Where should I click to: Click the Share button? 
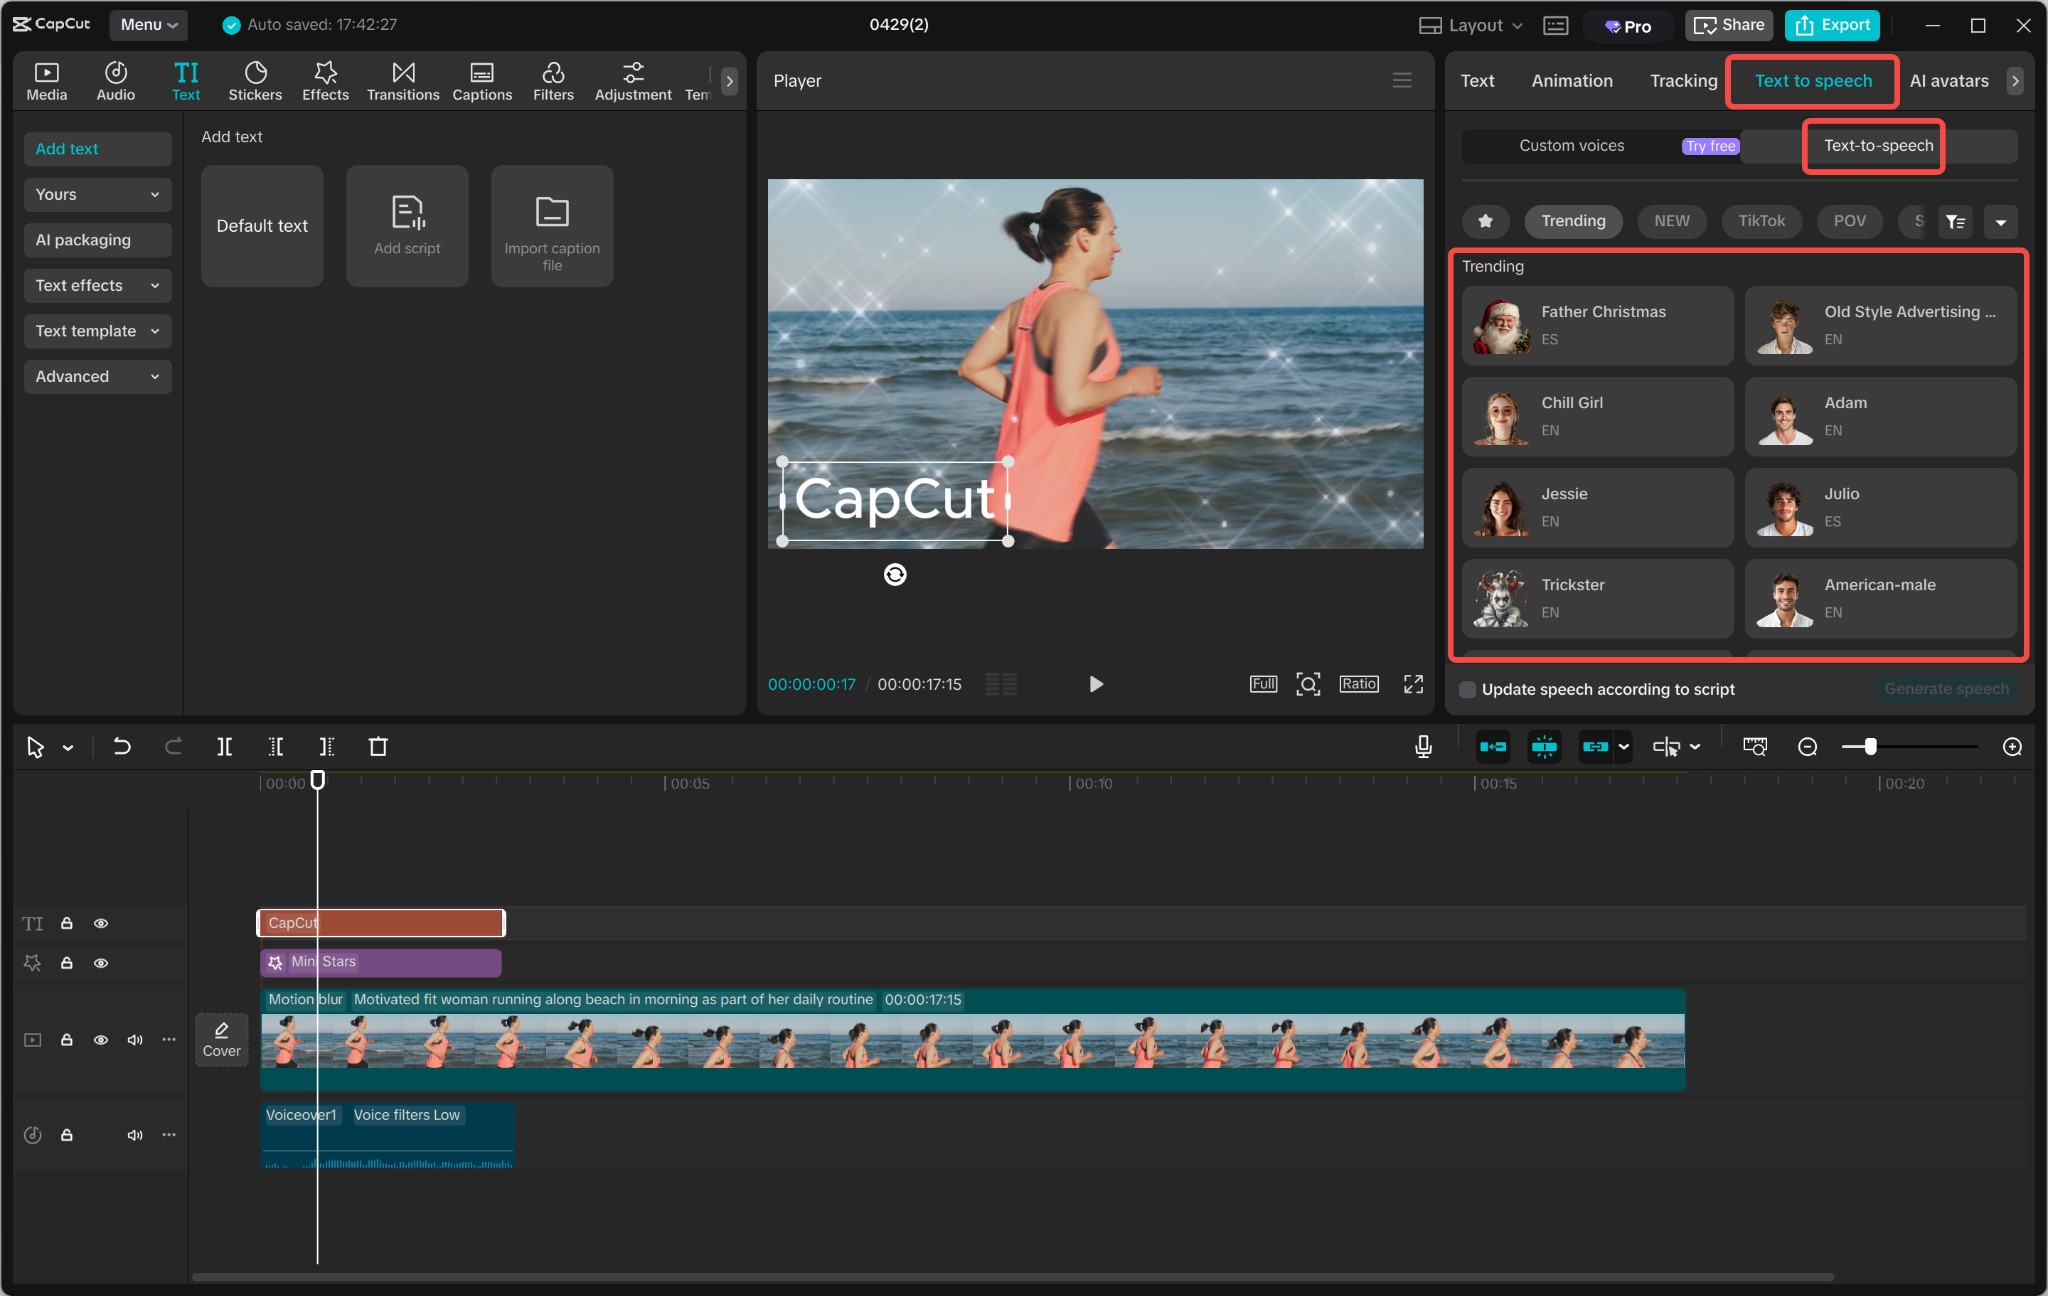pyautogui.click(x=1729, y=25)
